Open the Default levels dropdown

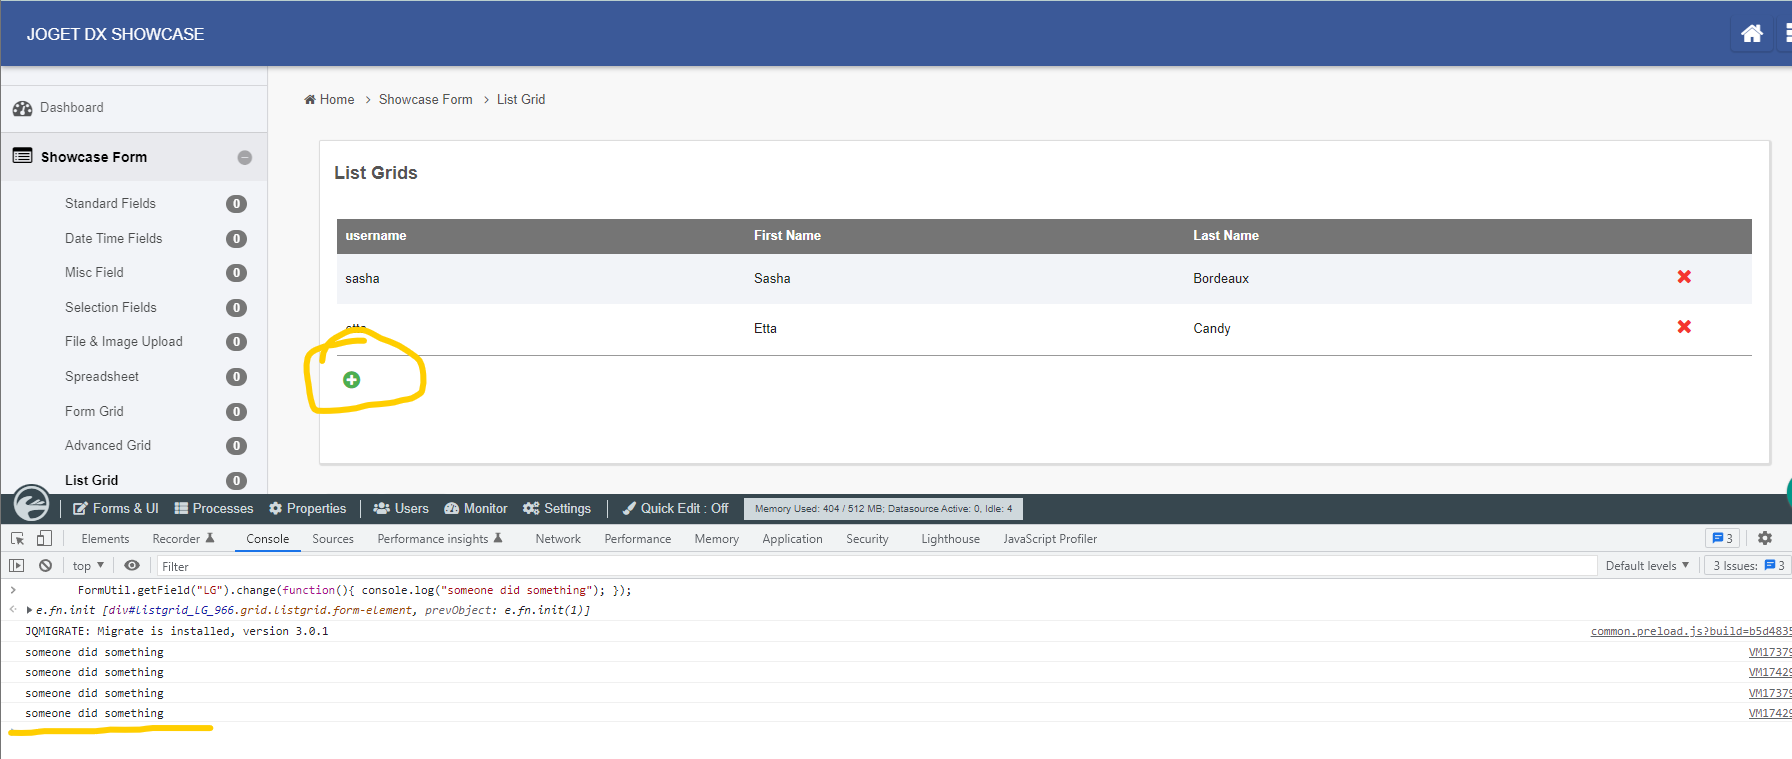point(1646,566)
